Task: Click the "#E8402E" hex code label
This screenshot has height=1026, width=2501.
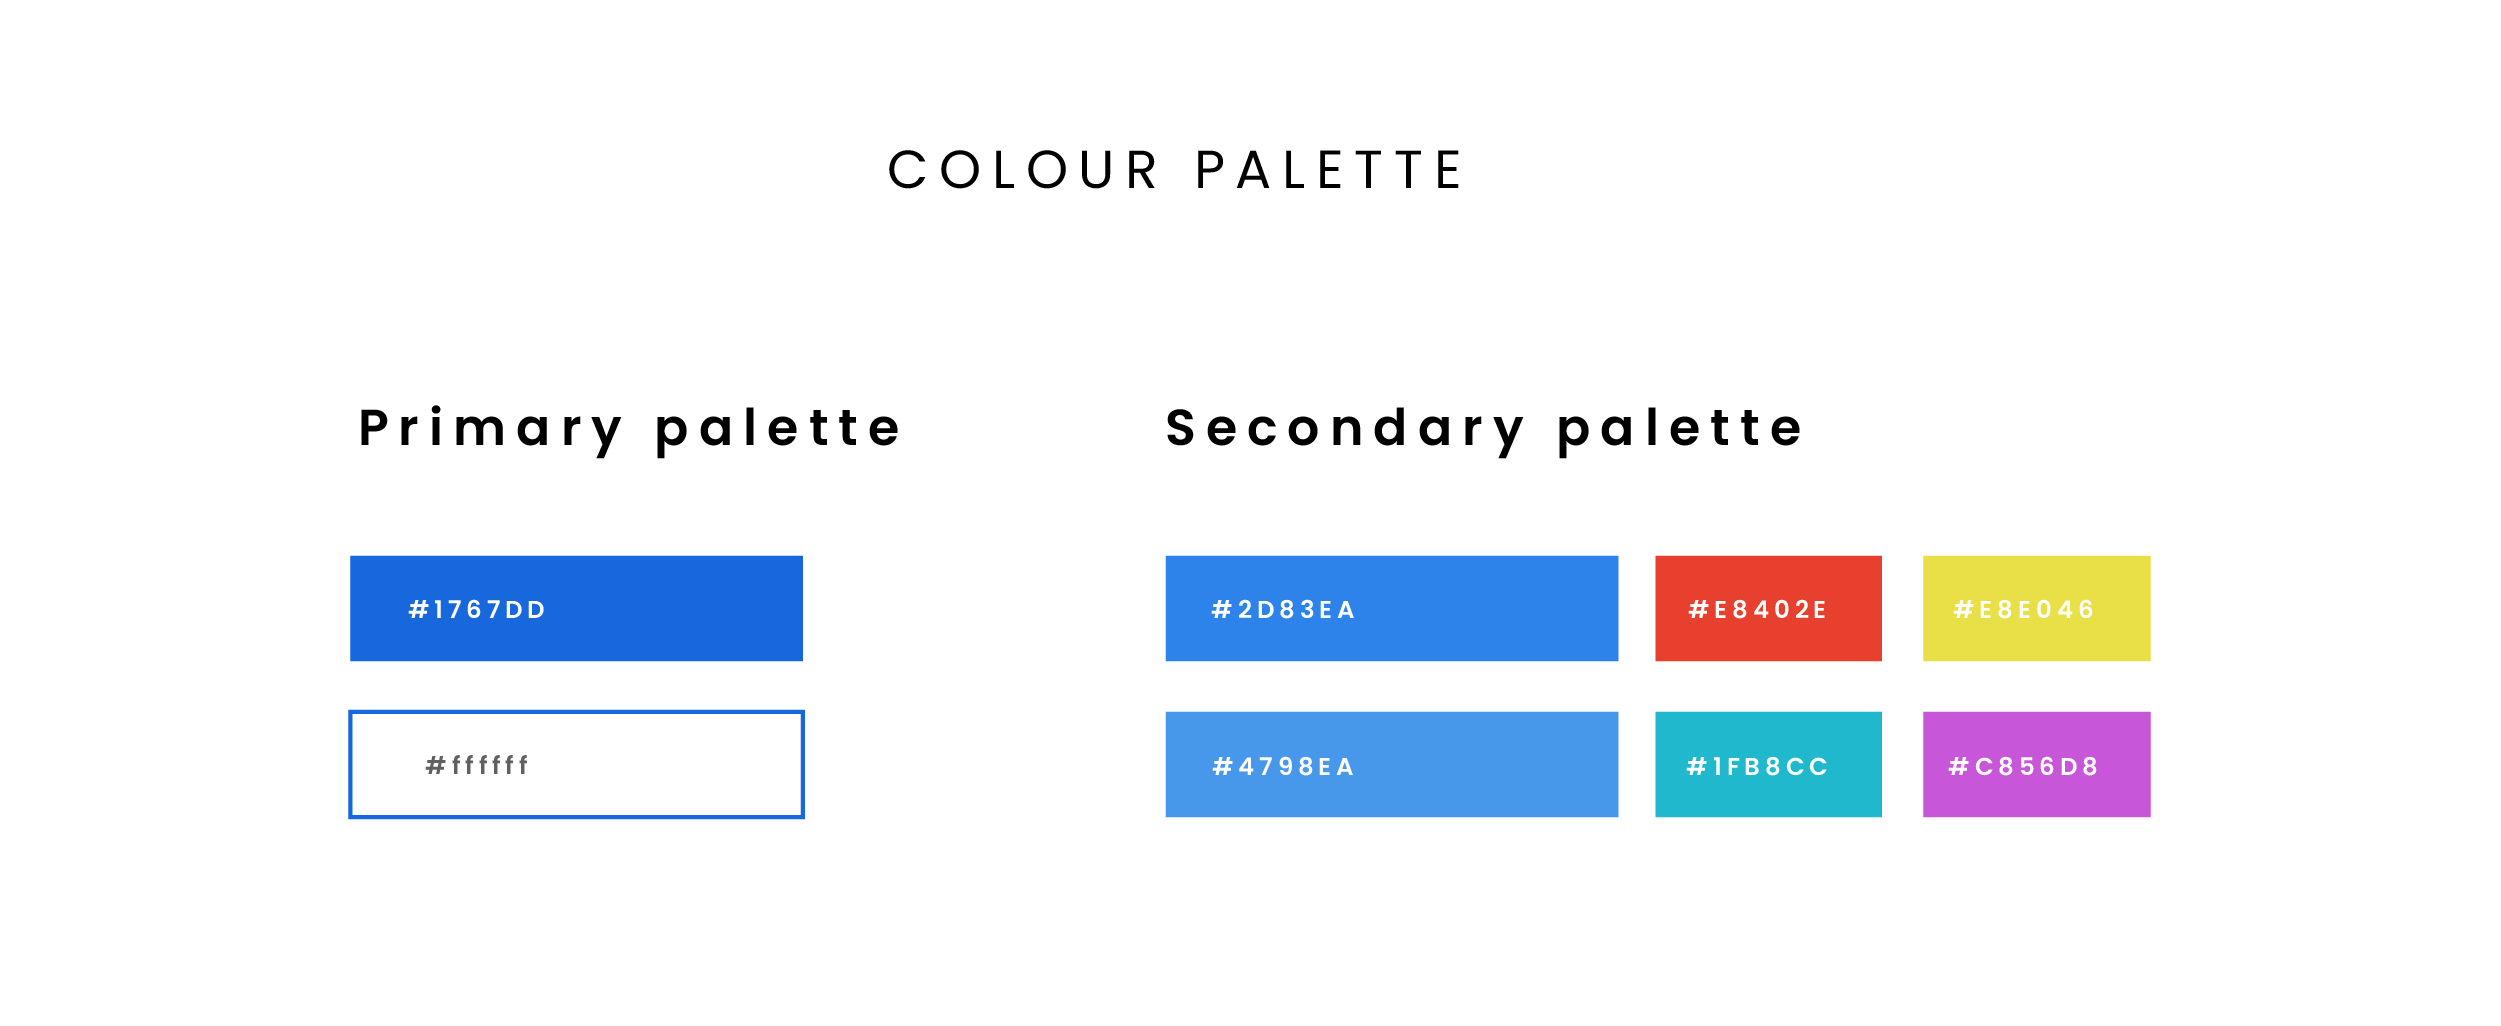Action: click(x=1757, y=610)
